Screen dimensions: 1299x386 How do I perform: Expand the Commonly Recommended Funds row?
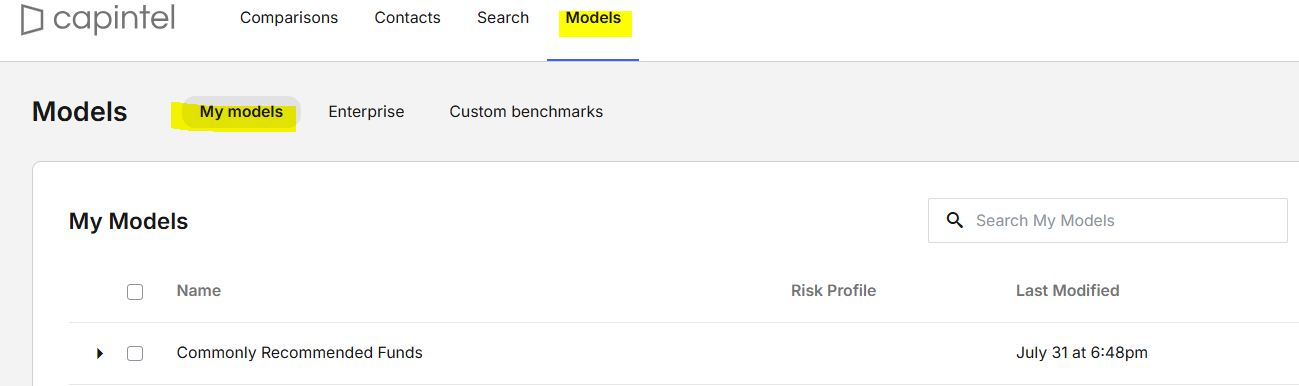pyautogui.click(x=99, y=353)
